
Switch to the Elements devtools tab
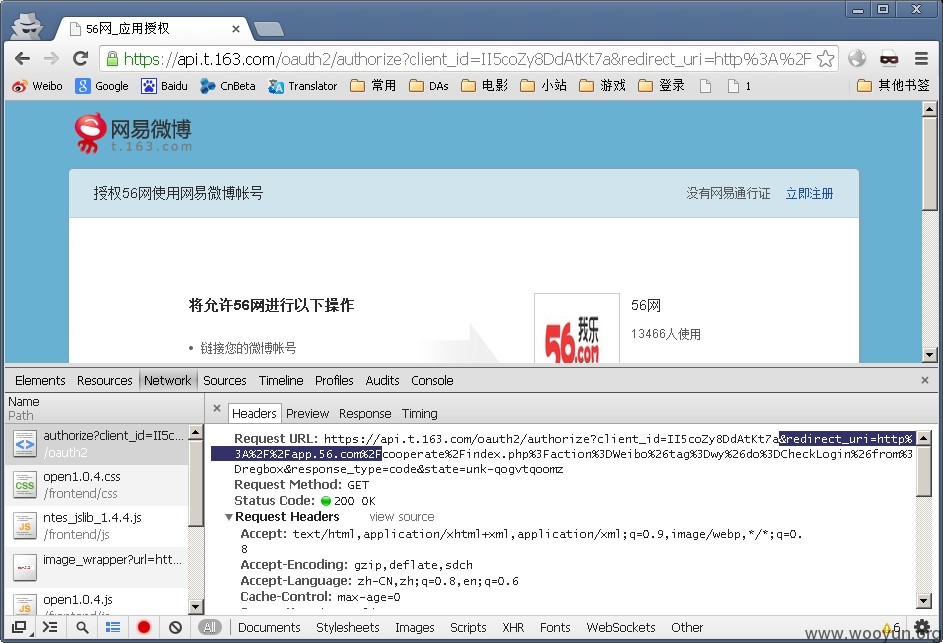40,380
